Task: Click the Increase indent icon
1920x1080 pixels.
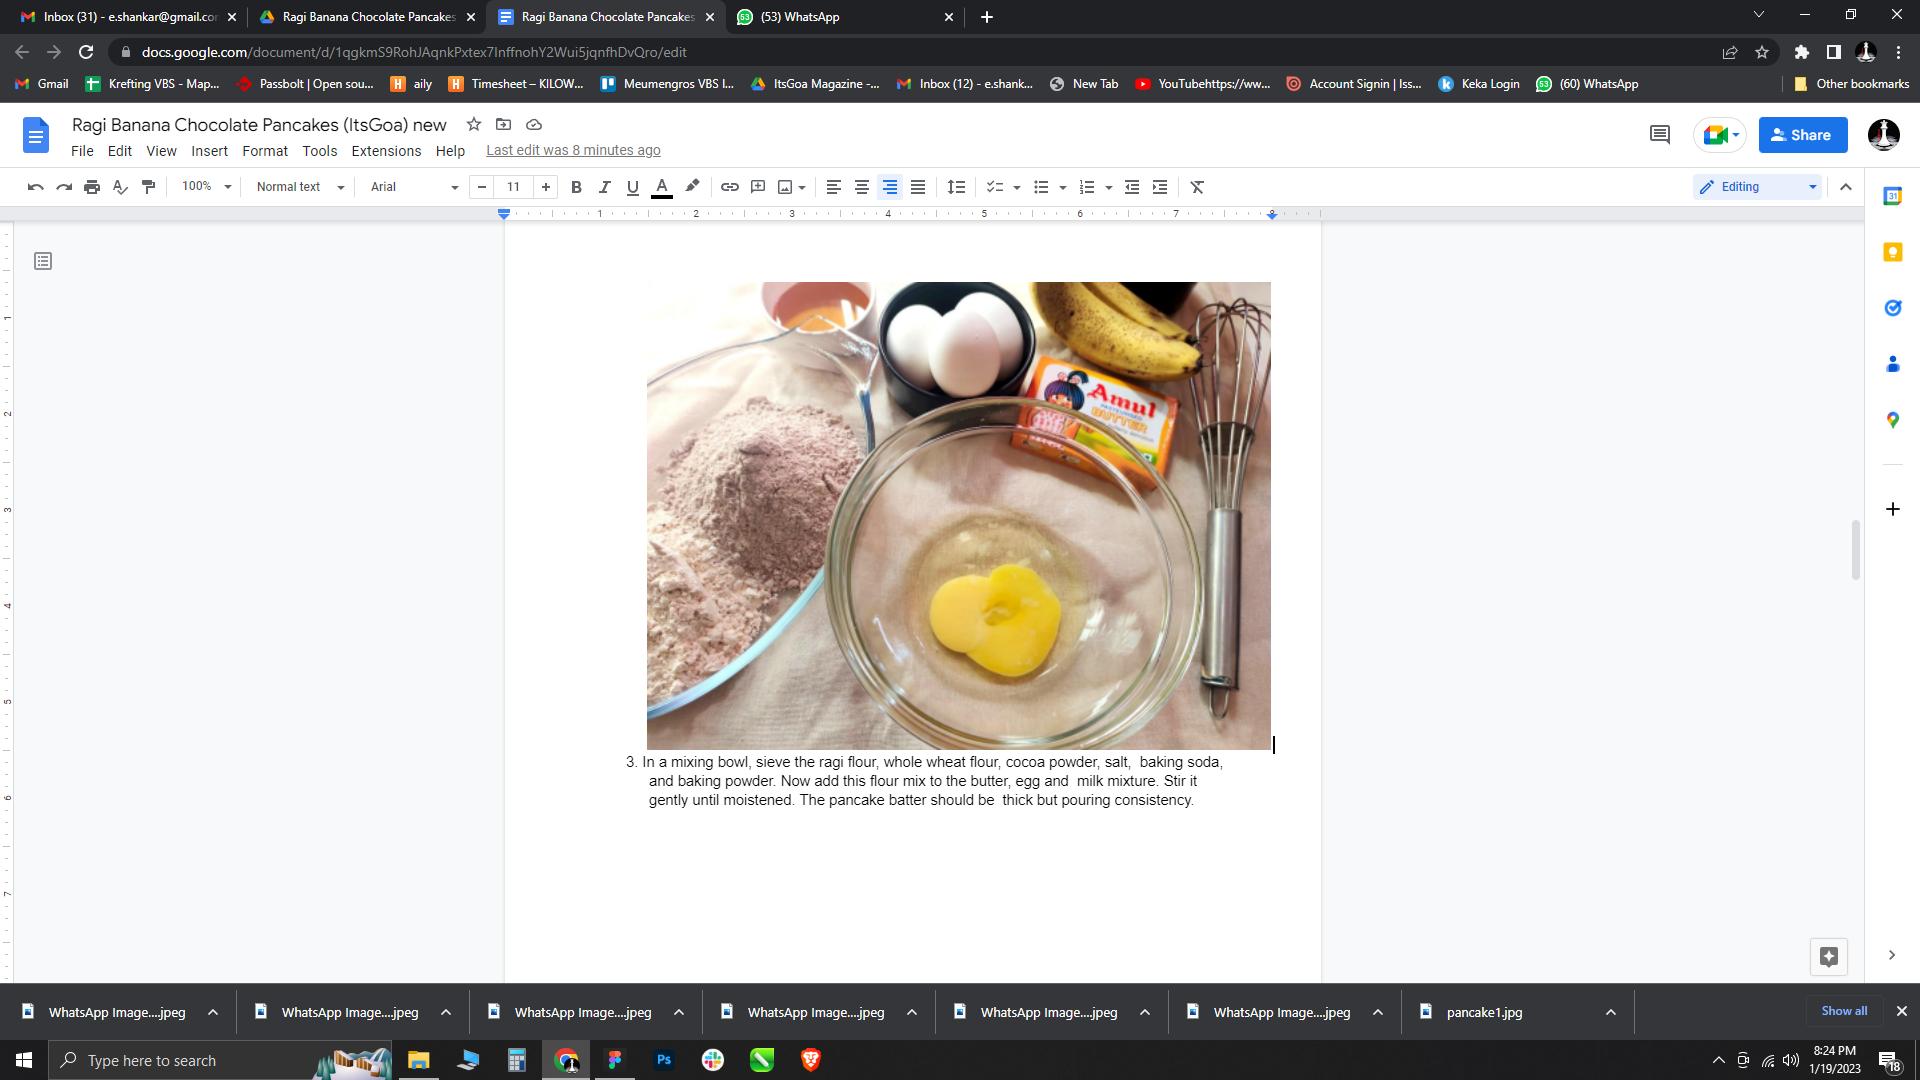Action: [1160, 187]
